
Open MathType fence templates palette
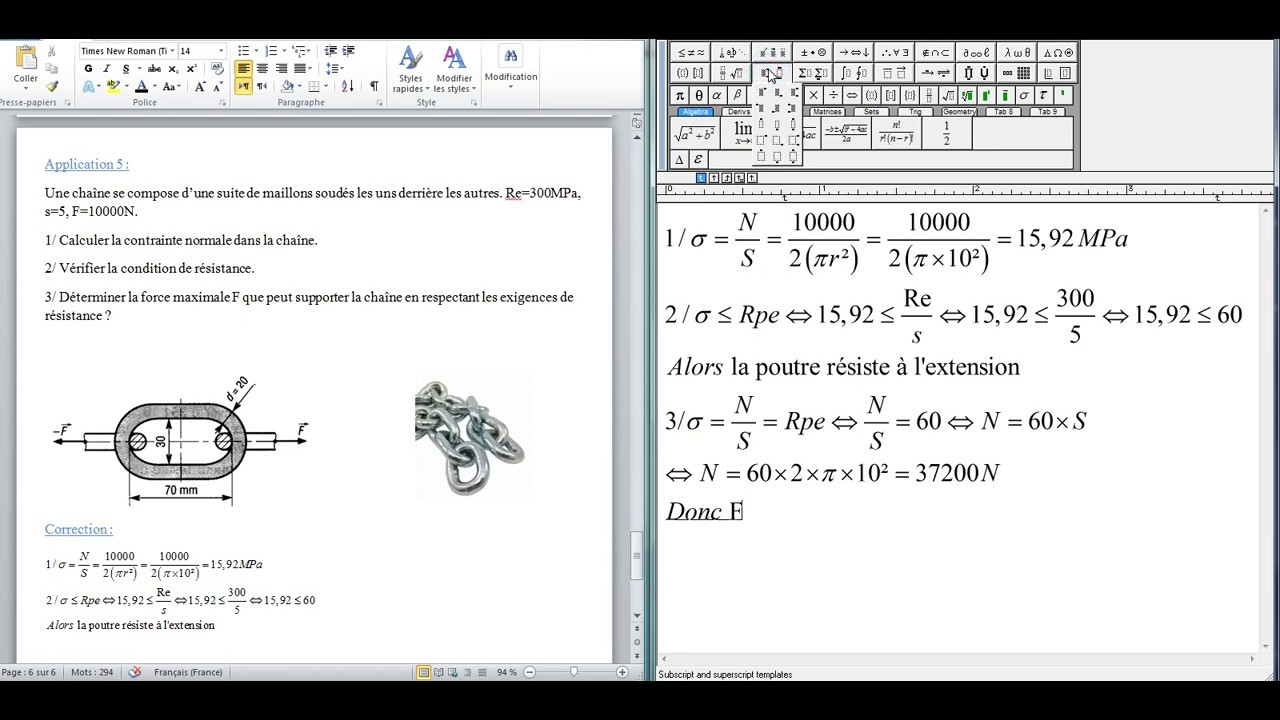click(x=691, y=73)
